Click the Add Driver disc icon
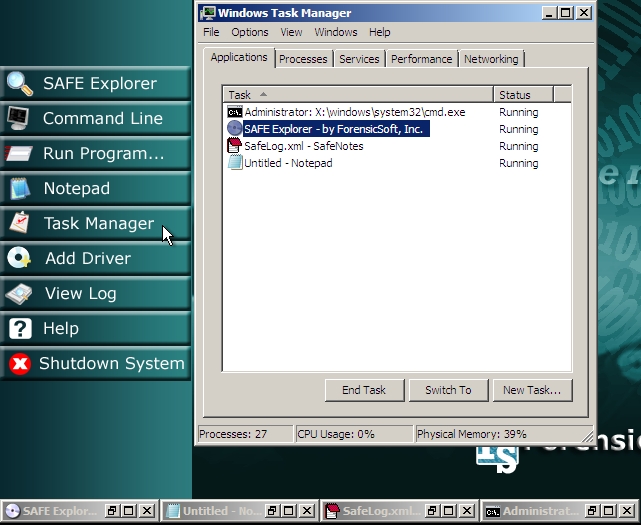The width and height of the screenshot is (641, 525). pos(19,258)
